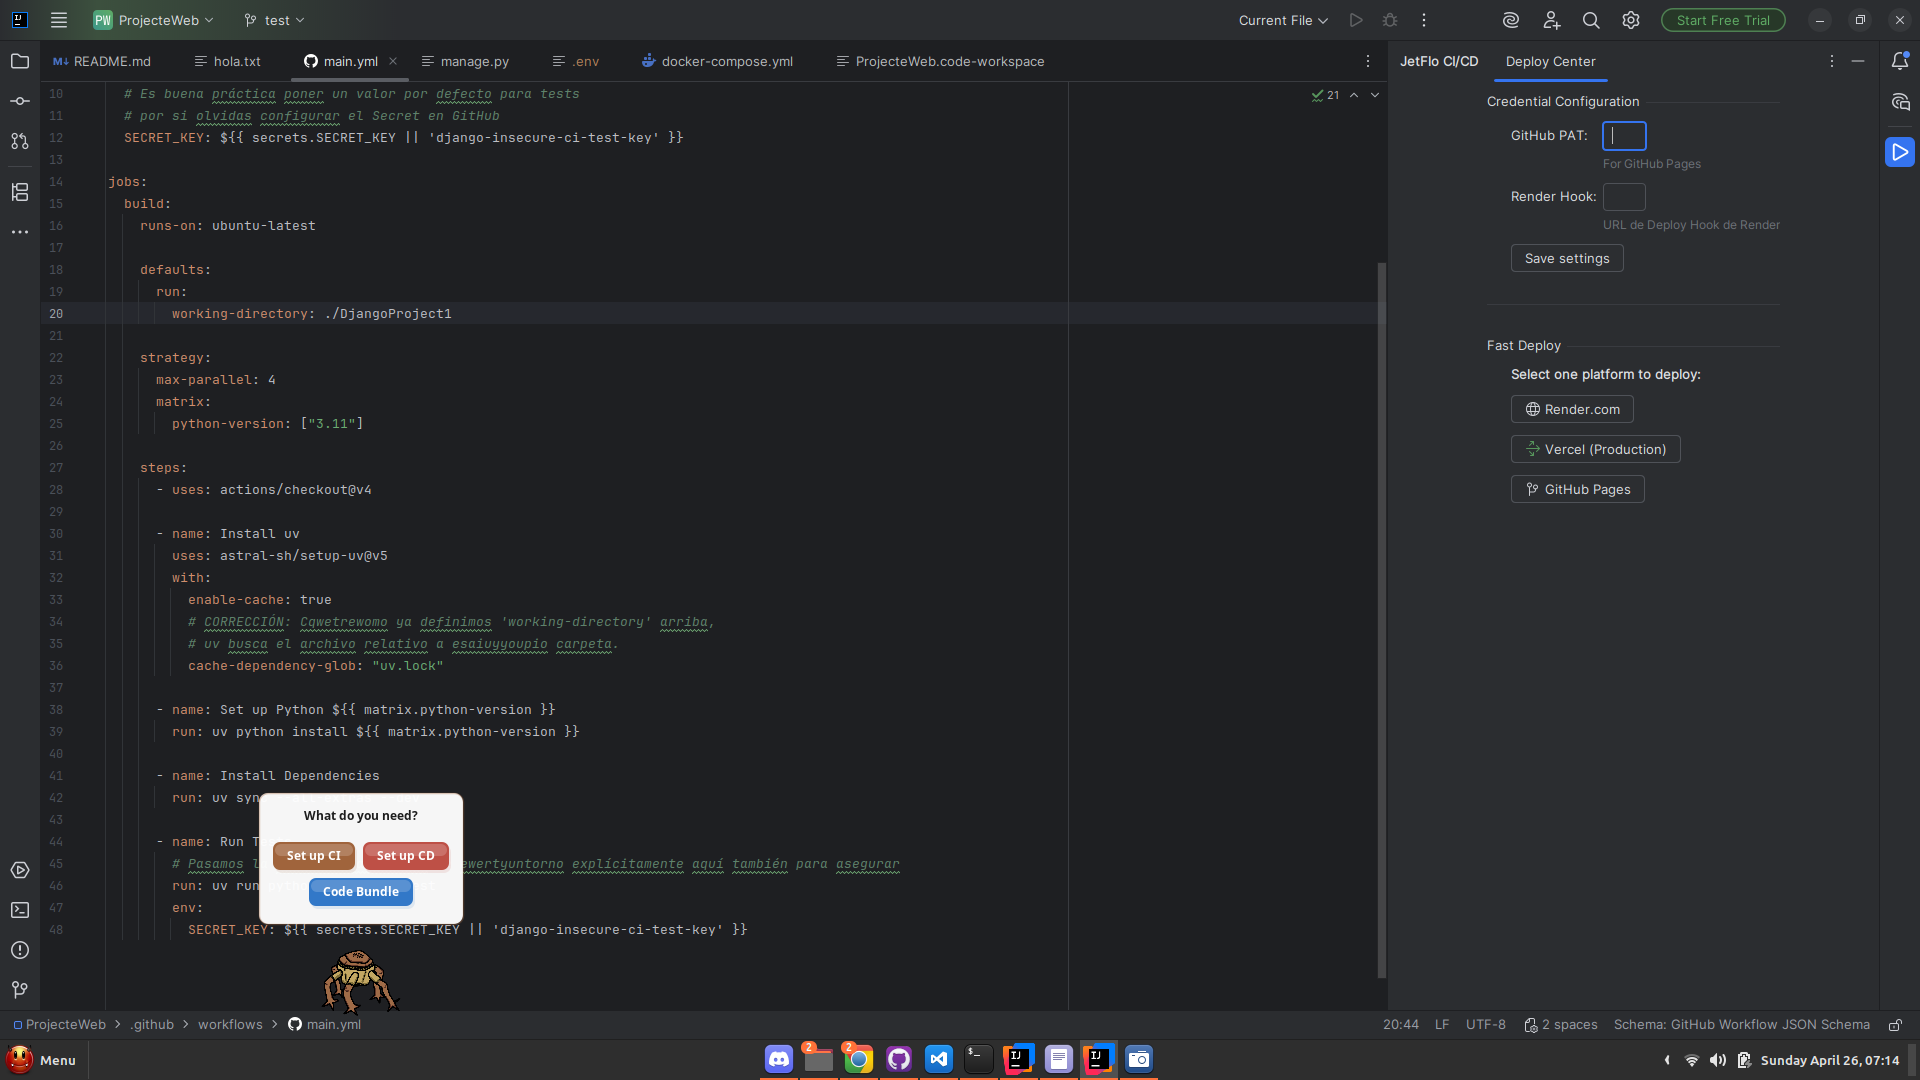Toggle the read-only lock icon in status bar
This screenshot has height=1080, width=1920.
click(x=1895, y=1025)
